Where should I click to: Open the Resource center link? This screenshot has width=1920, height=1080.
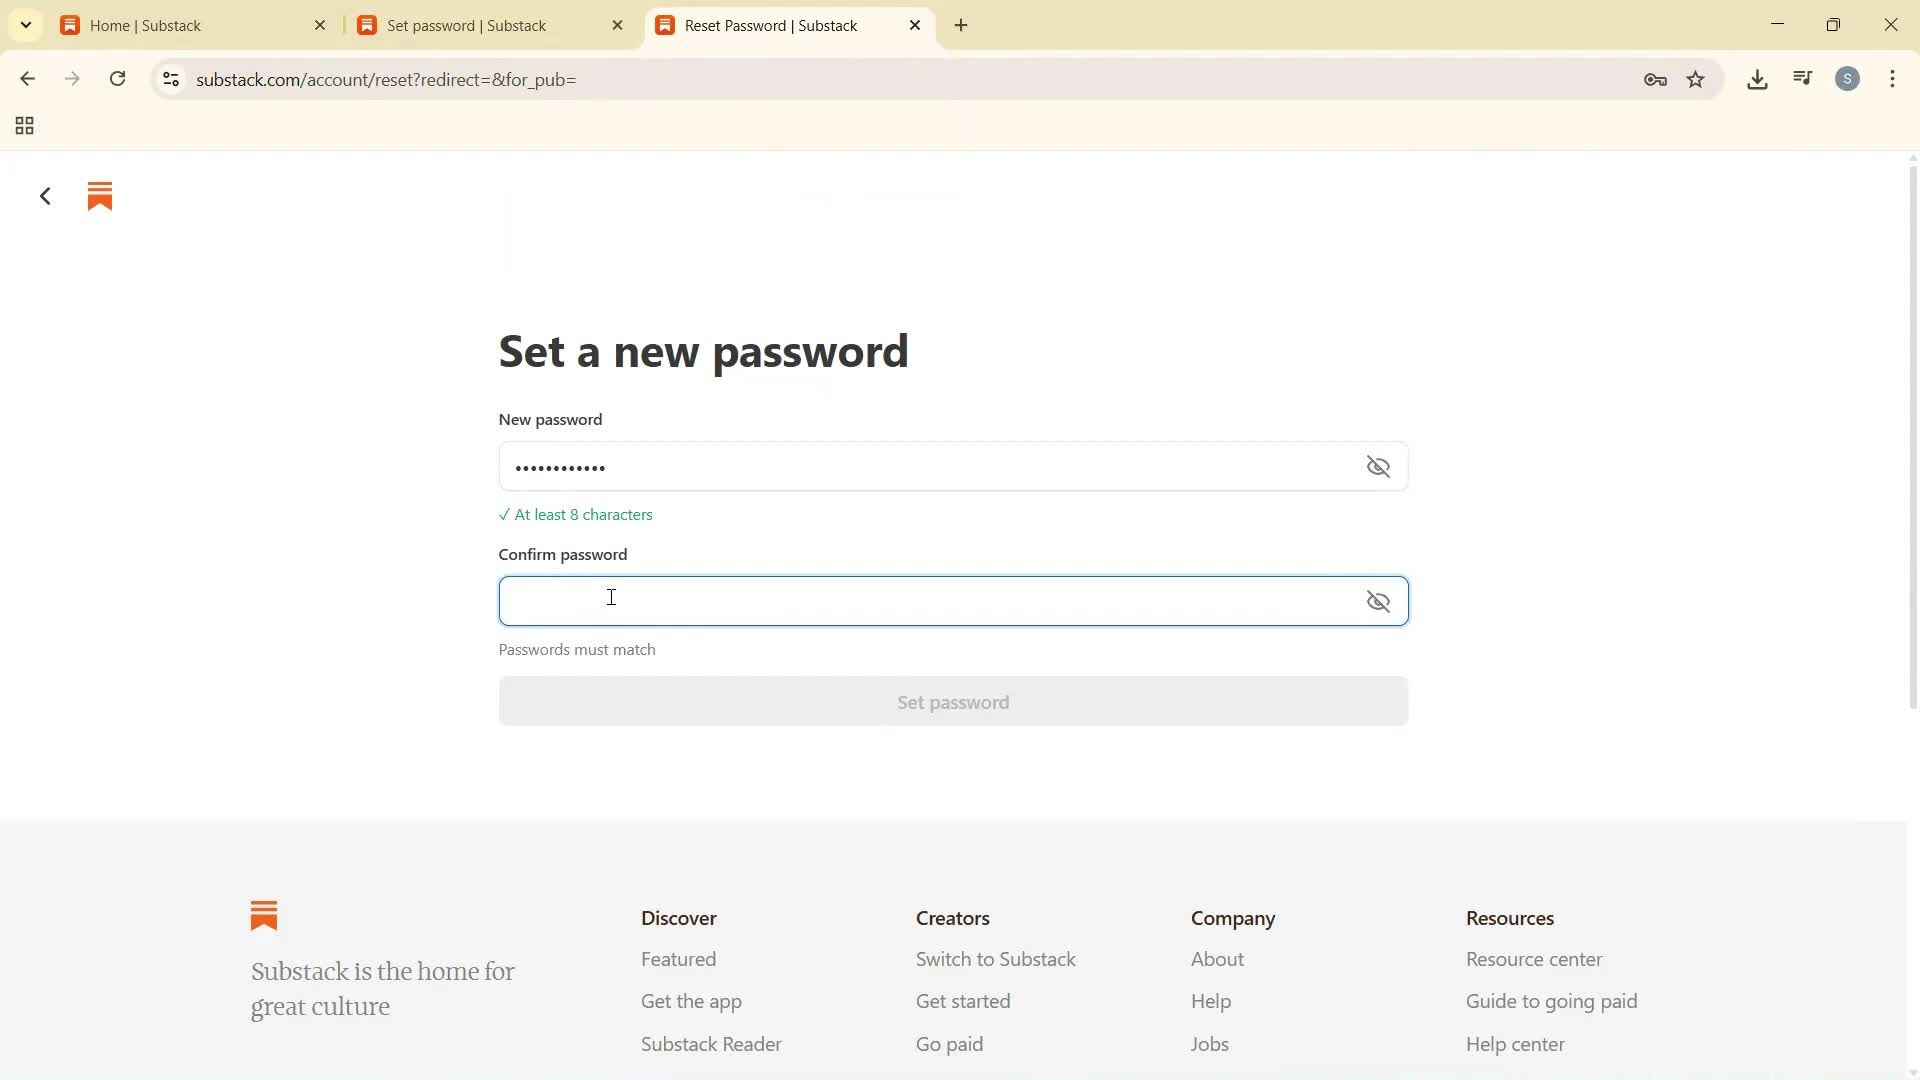(1533, 959)
